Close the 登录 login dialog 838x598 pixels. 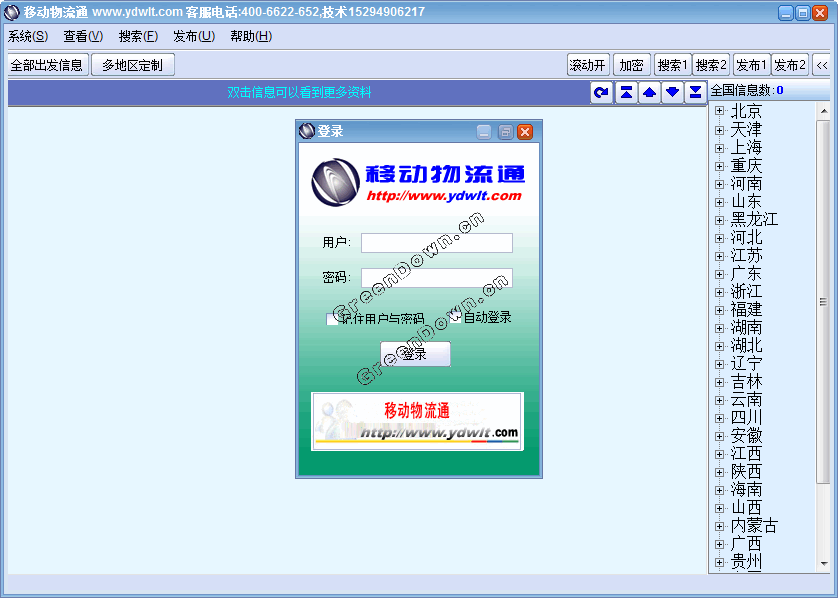525,131
